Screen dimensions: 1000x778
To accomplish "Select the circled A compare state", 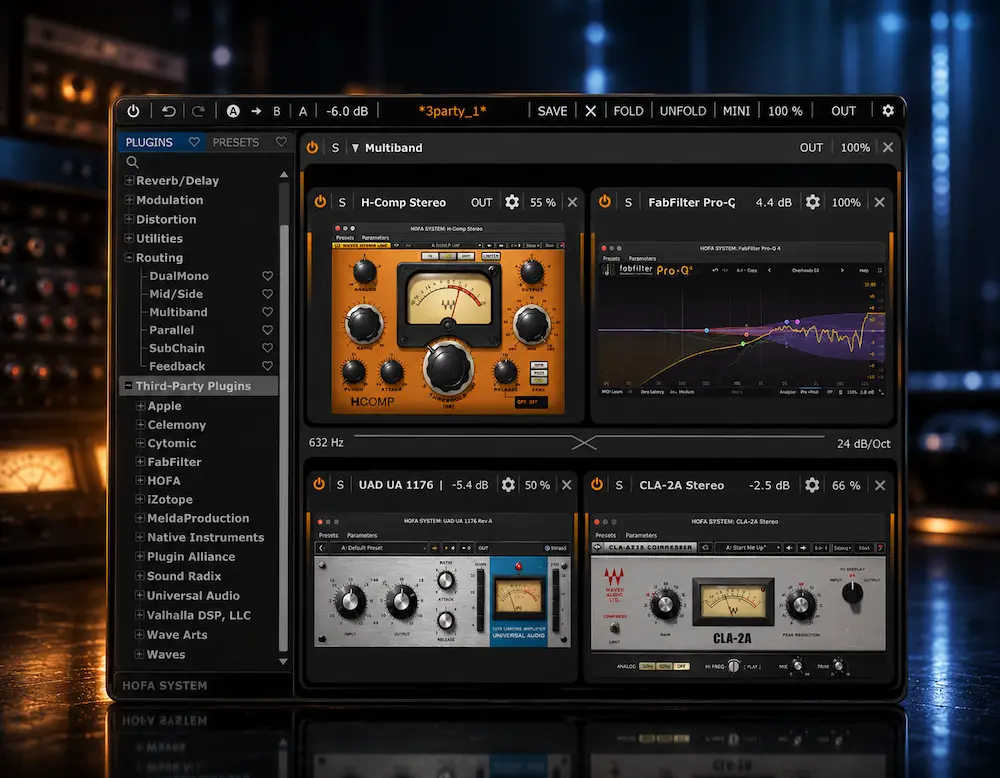I will pos(233,111).
